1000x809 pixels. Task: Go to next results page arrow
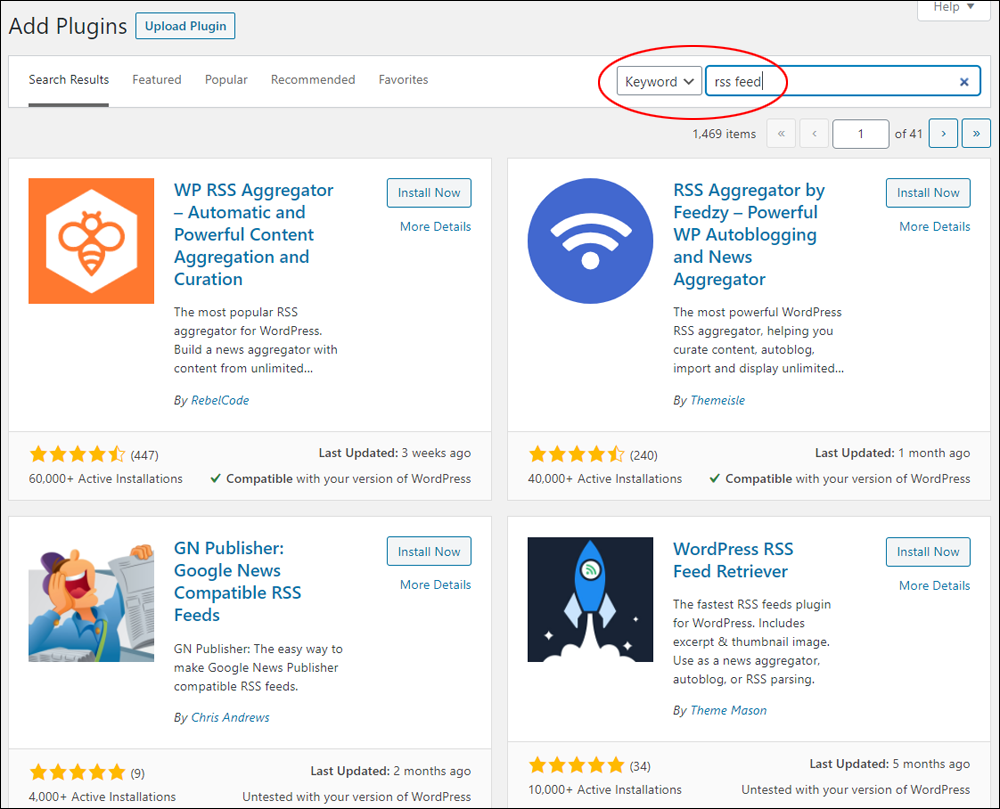click(x=943, y=133)
